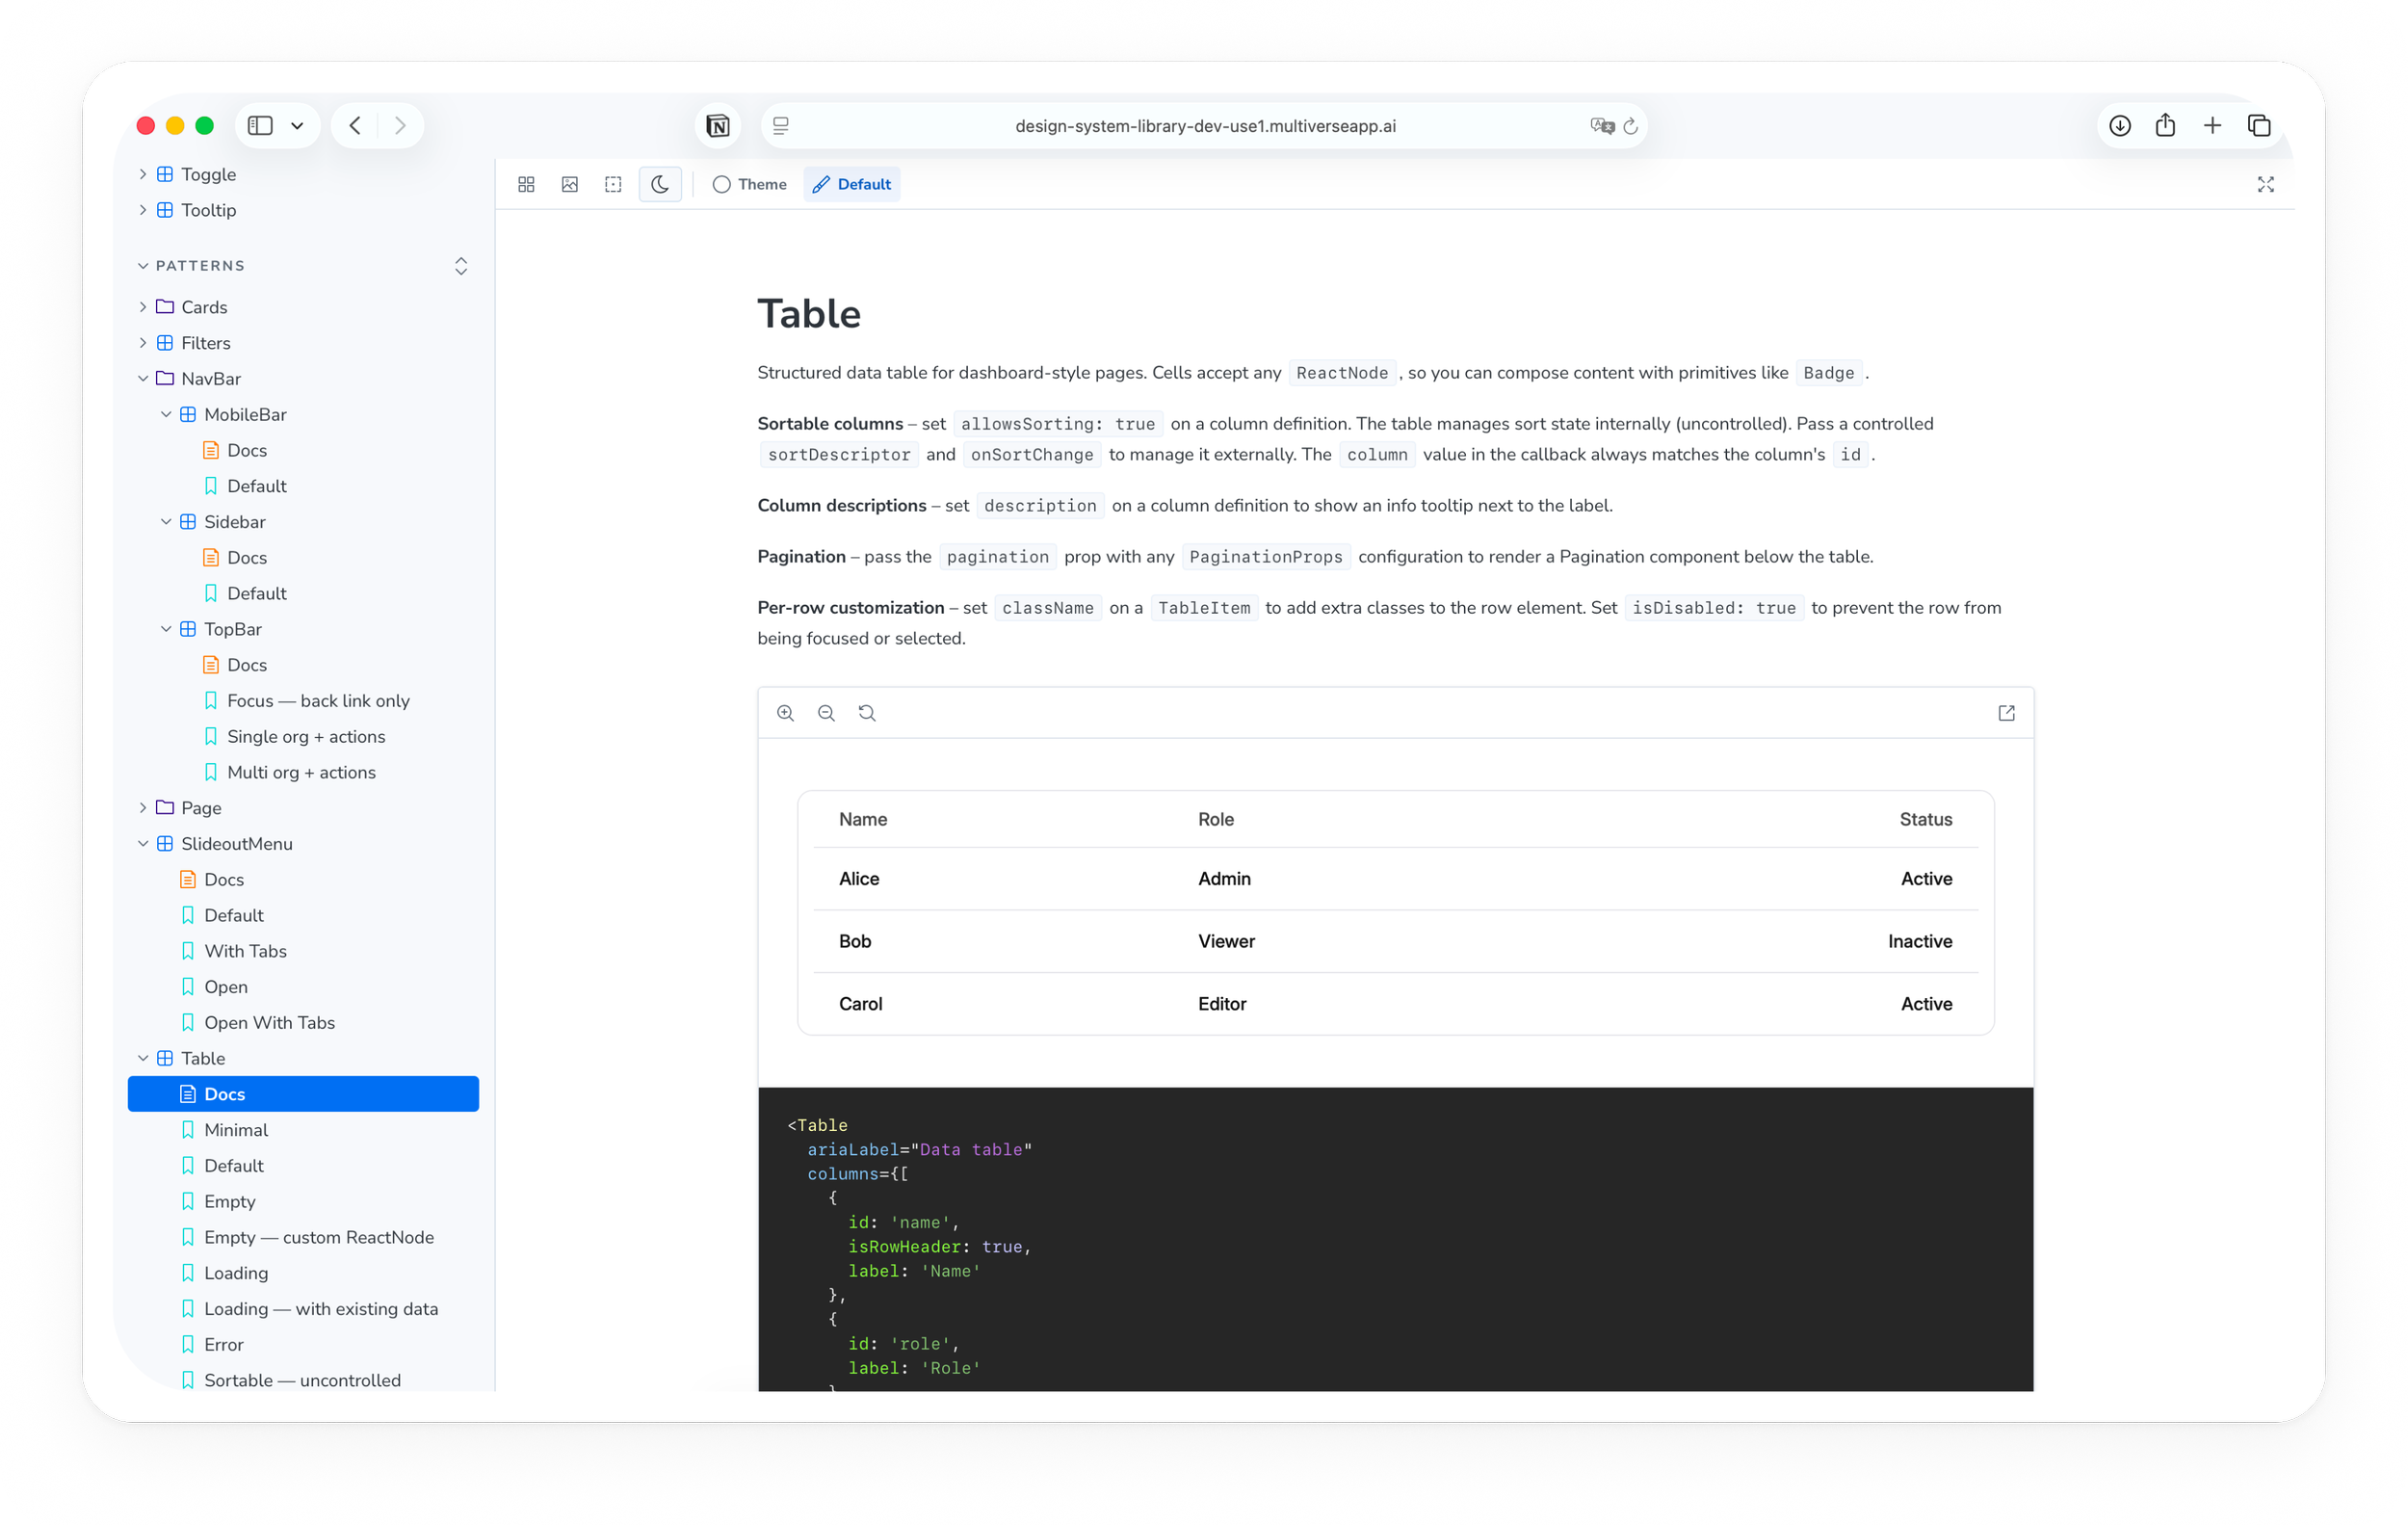
Task: Collapse the MobileBar component
Action: click(x=166, y=415)
